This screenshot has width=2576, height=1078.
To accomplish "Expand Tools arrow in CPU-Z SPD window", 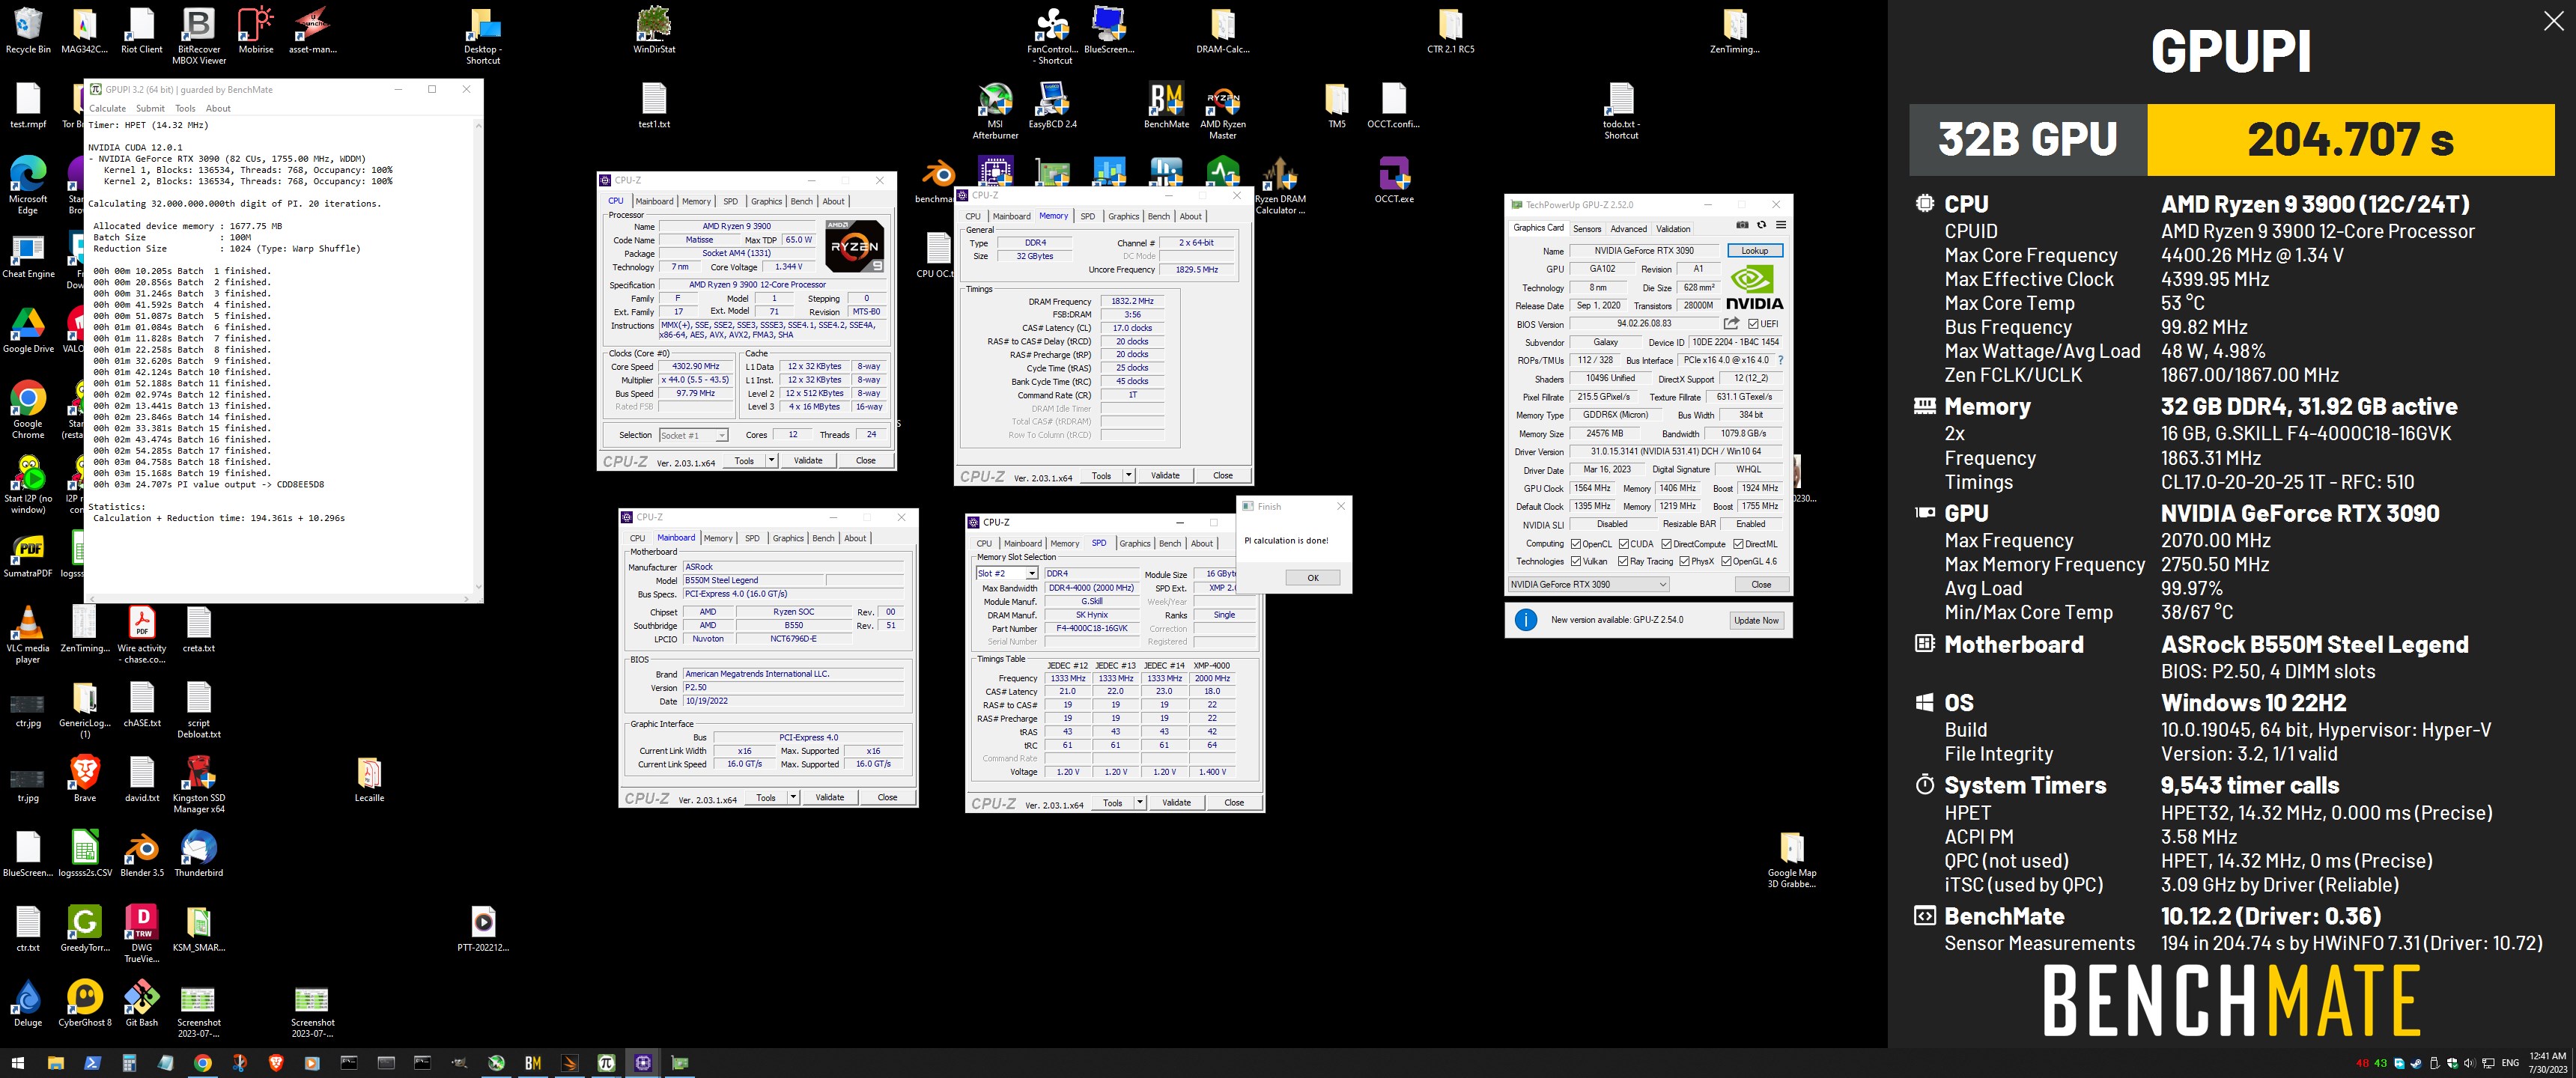I will click(x=1139, y=802).
